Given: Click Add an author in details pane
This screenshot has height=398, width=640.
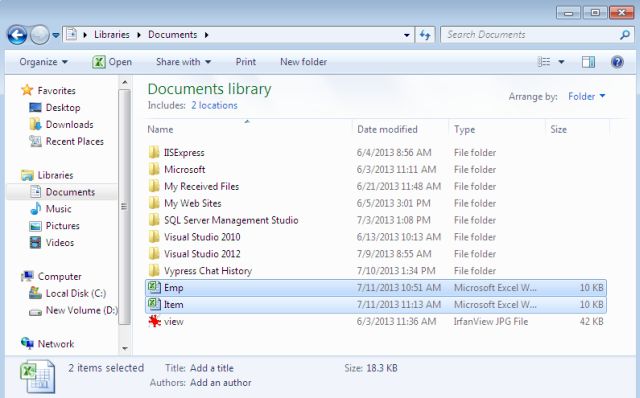Looking at the screenshot, I should pyautogui.click(x=221, y=383).
